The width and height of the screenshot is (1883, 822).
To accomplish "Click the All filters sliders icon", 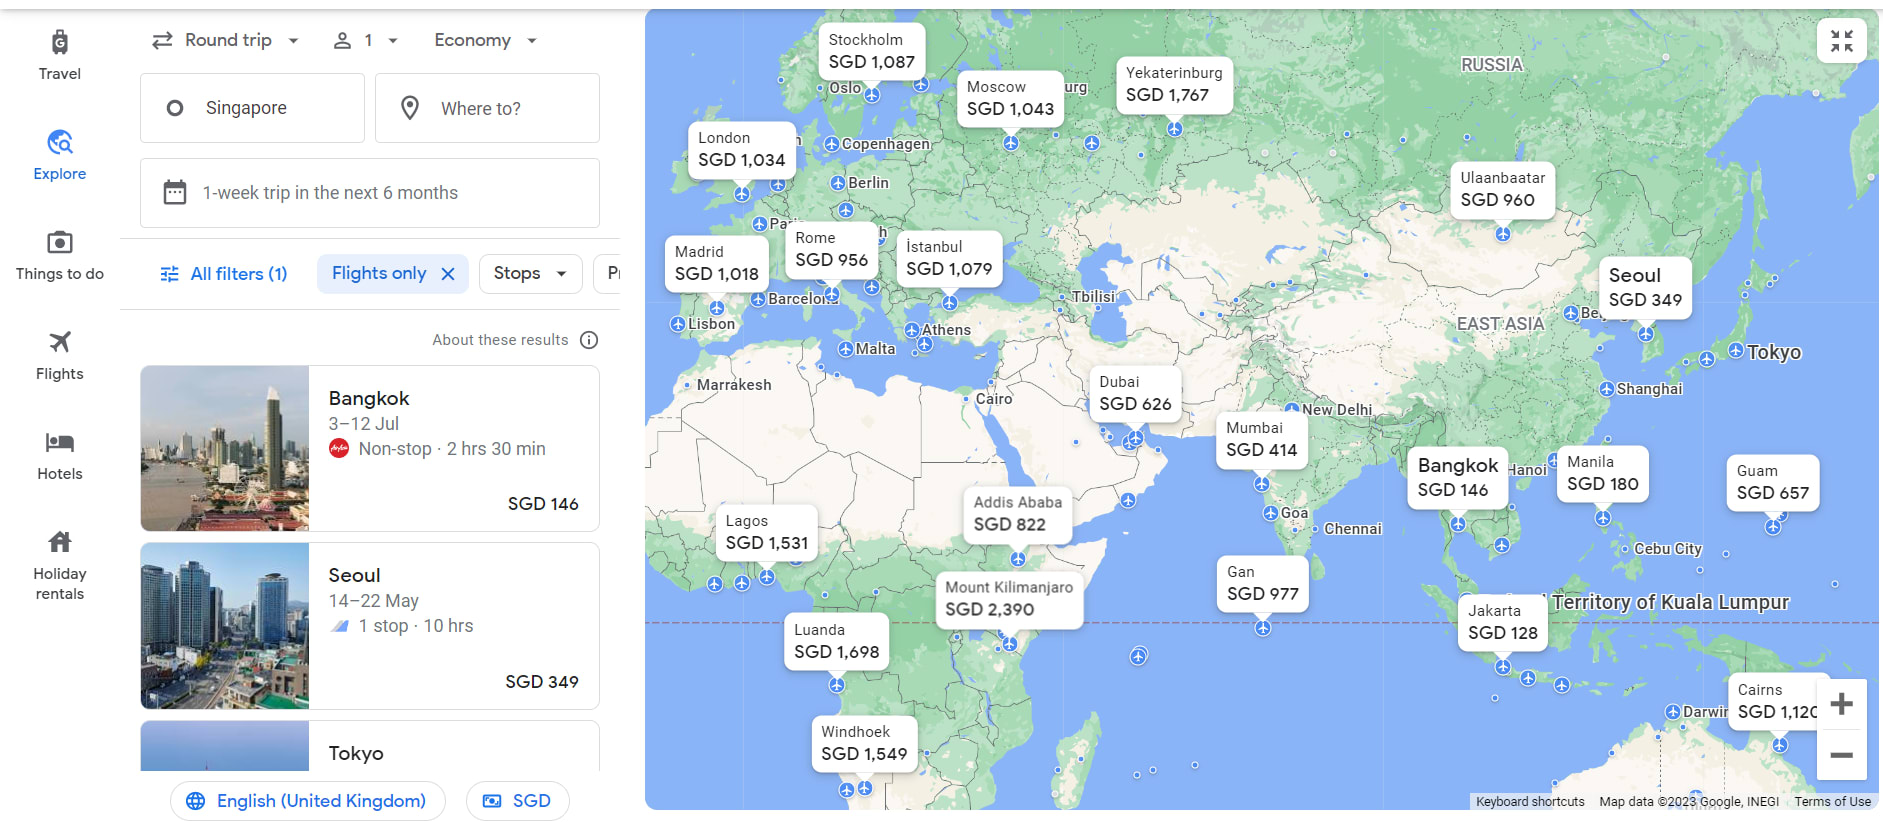I will [x=170, y=274].
